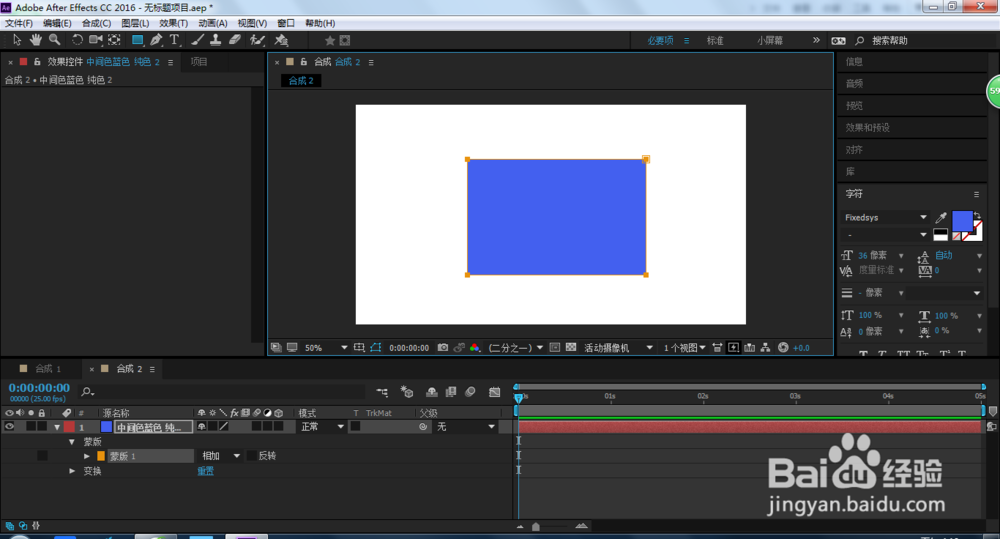The height and width of the screenshot is (539, 1000).
Task: Toggle the transparency grid icon
Action: [571, 348]
